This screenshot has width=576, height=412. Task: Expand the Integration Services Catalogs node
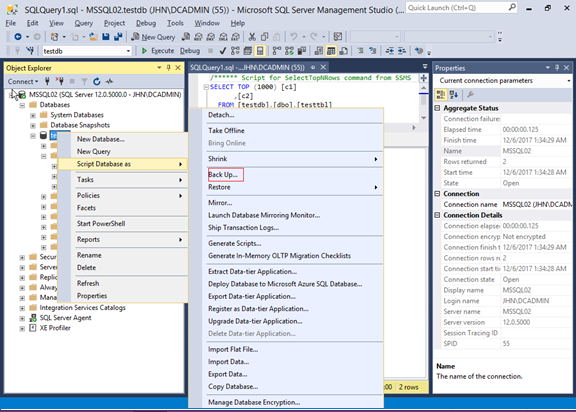pos(22,308)
